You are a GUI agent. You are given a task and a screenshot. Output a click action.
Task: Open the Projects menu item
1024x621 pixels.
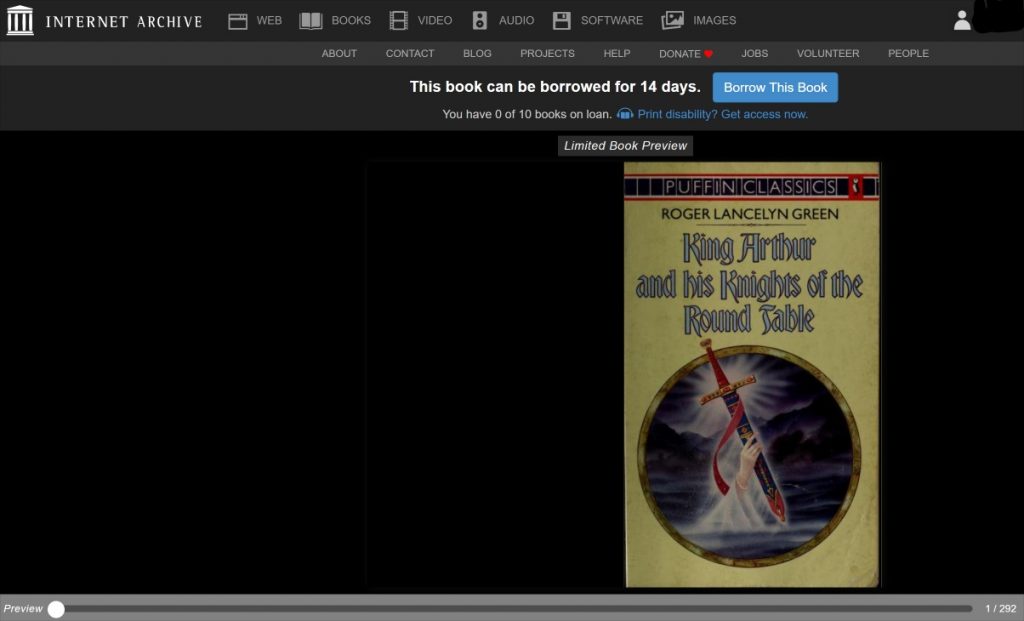[x=547, y=53]
